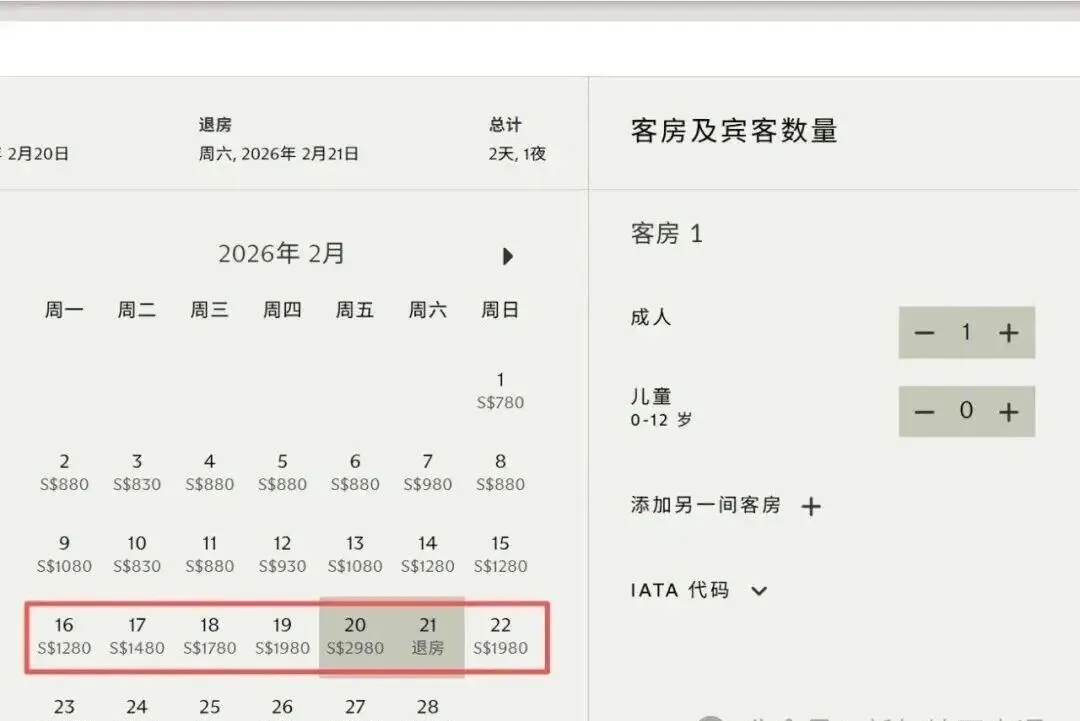Select February 24 on calendar
Screen dimensions: 1080x721
pyautogui.click(x=137, y=707)
